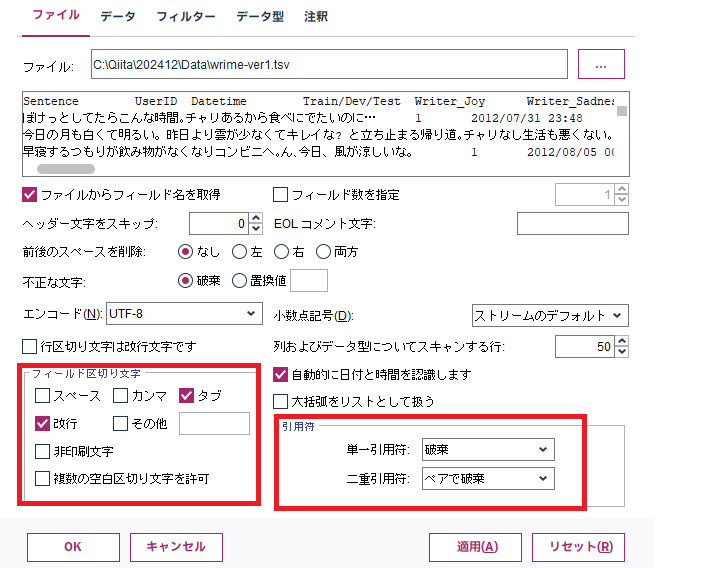Image resolution: width=701 pixels, height=568 pixels.
Task: Increase スキャンする行 value
Action: point(621,341)
